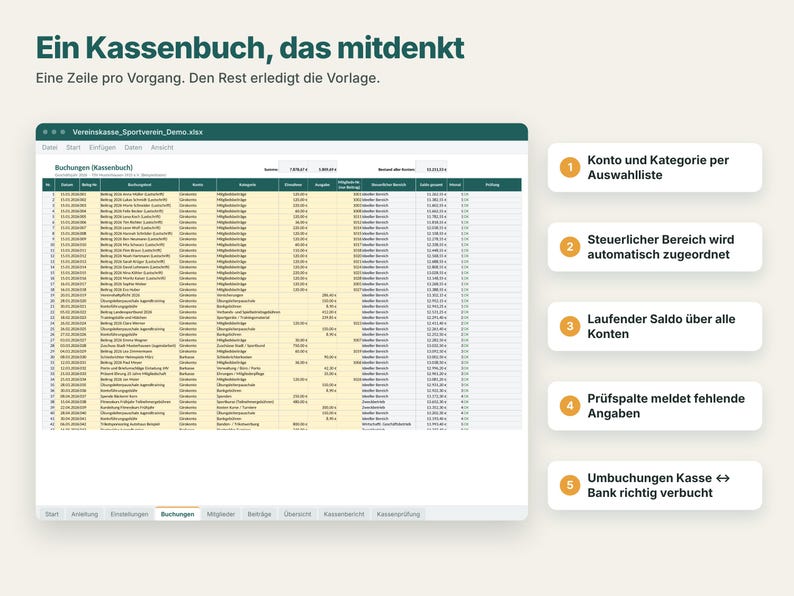Select the Trainingsbälle und Hütchen booking text
The image size is (794, 596).
pos(123,317)
